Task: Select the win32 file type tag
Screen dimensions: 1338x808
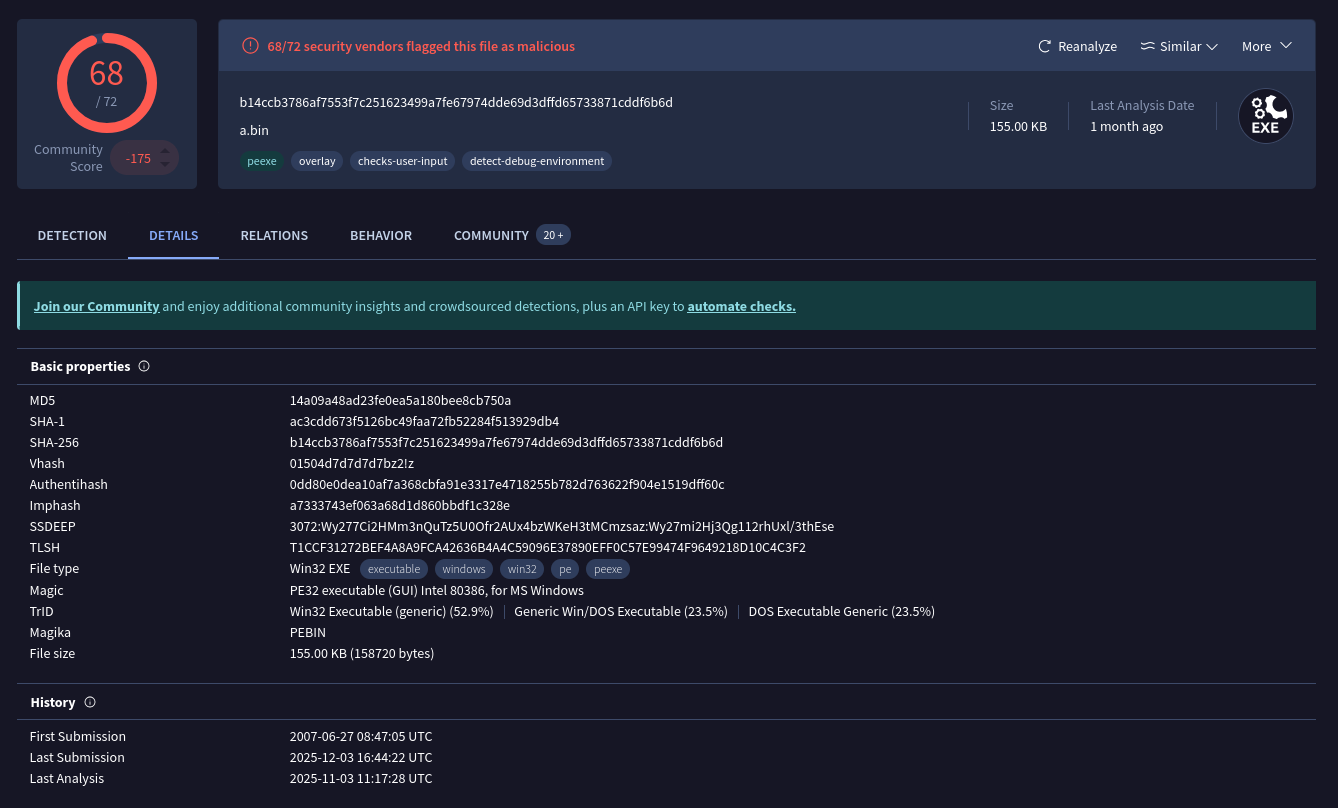Action: click(522, 569)
